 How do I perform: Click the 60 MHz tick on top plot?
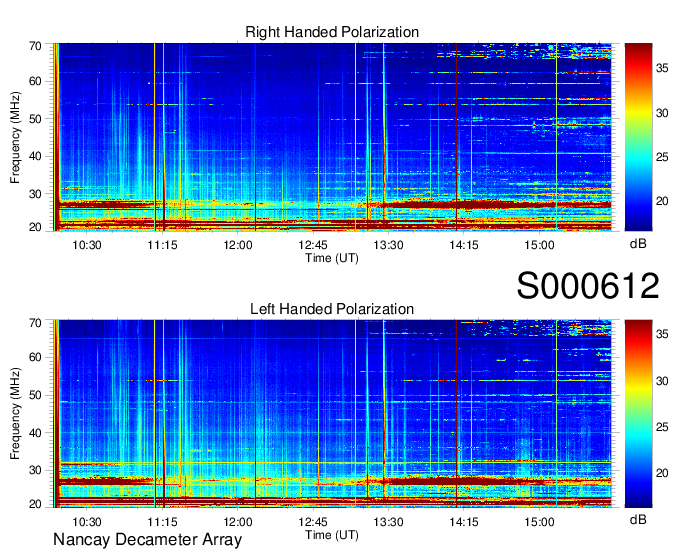[35, 81]
